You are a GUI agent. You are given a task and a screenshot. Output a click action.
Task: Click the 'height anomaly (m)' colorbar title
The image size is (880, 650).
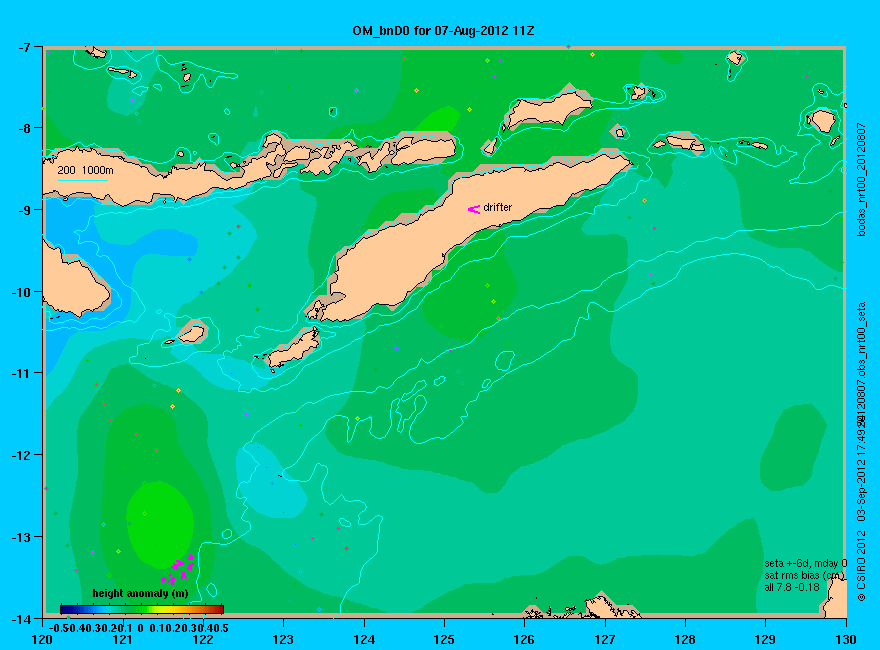coord(140,593)
